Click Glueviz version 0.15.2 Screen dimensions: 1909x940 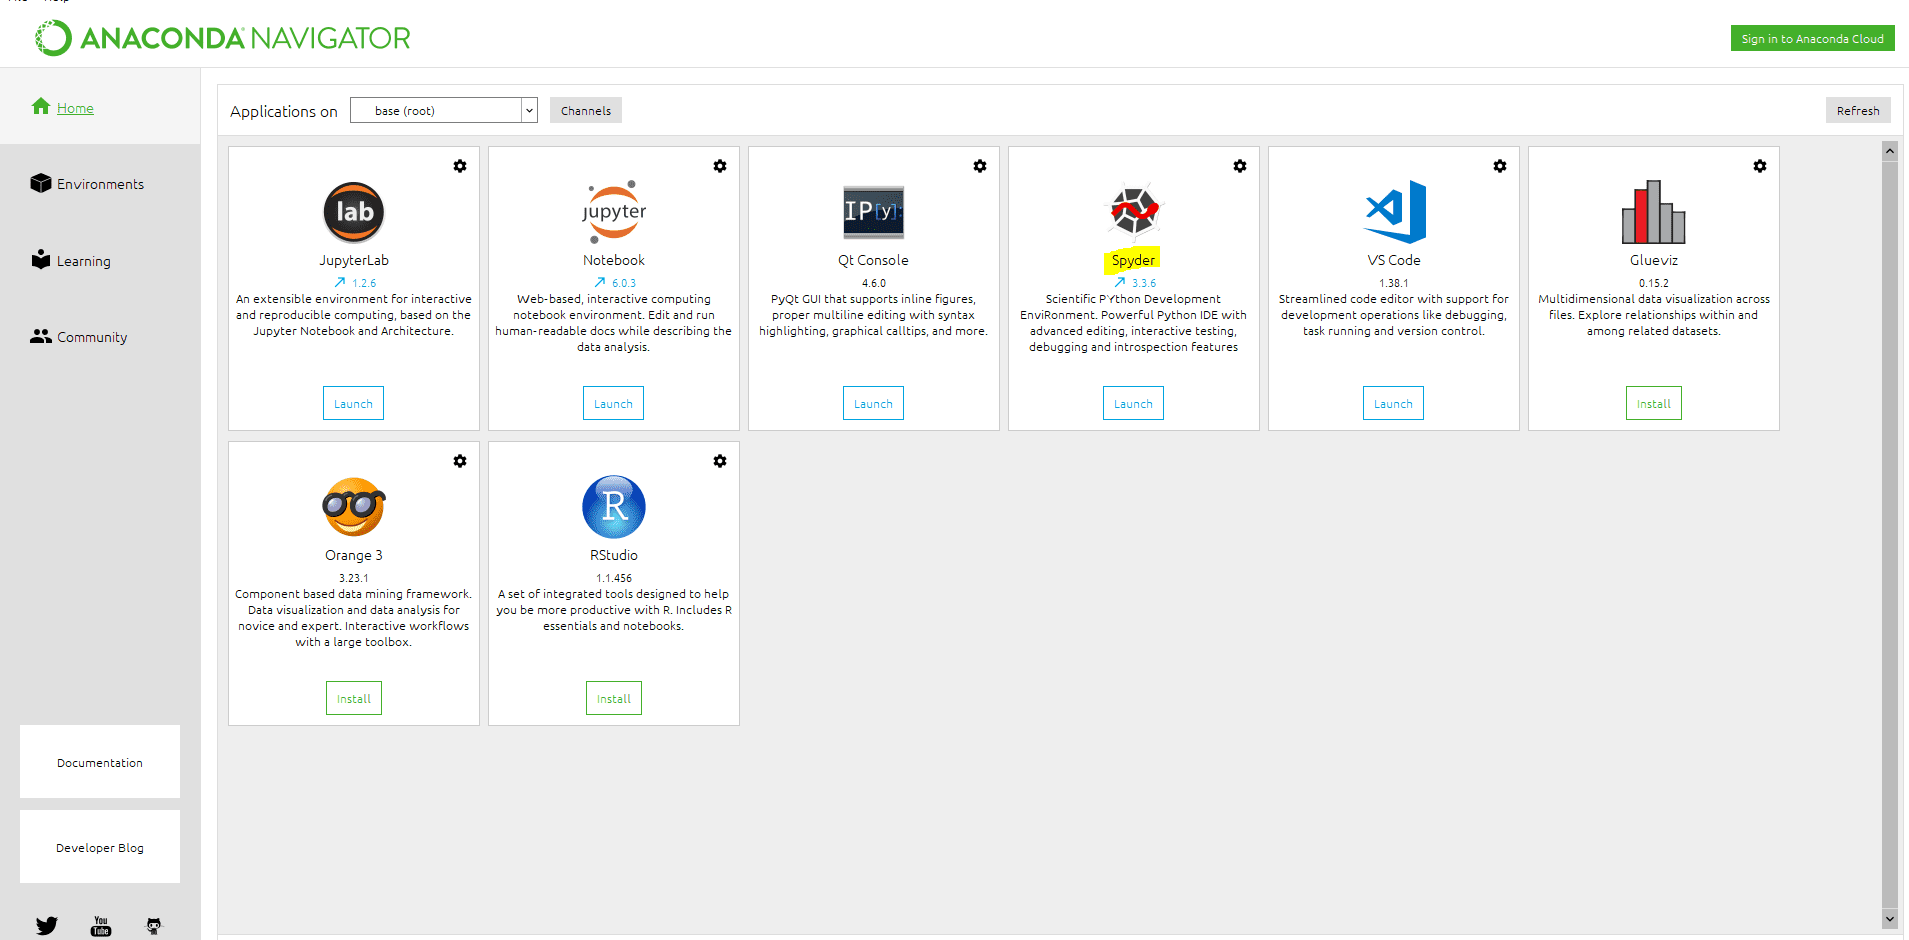point(1654,283)
